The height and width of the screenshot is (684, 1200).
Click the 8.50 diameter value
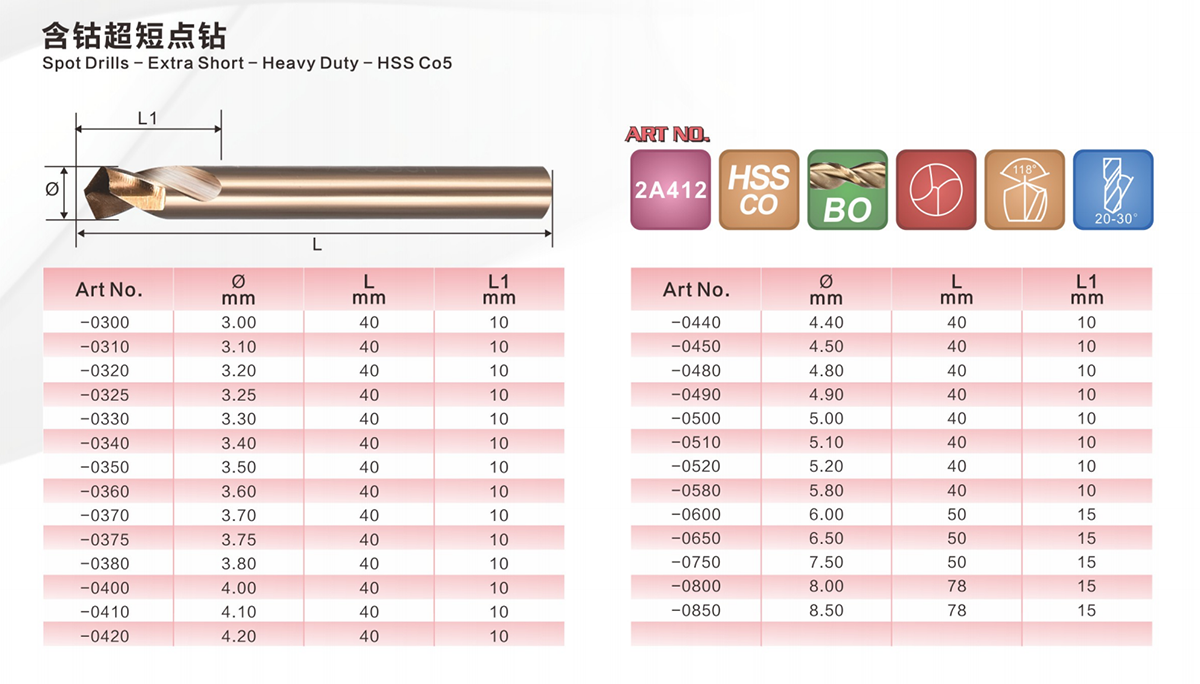pyautogui.click(x=826, y=610)
